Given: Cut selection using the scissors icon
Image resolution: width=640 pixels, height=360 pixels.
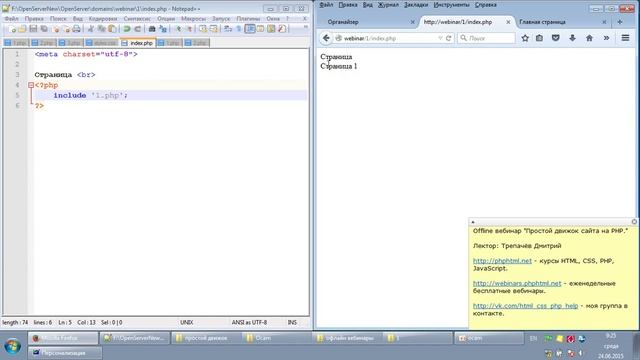Looking at the screenshot, I should coord(91,29).
